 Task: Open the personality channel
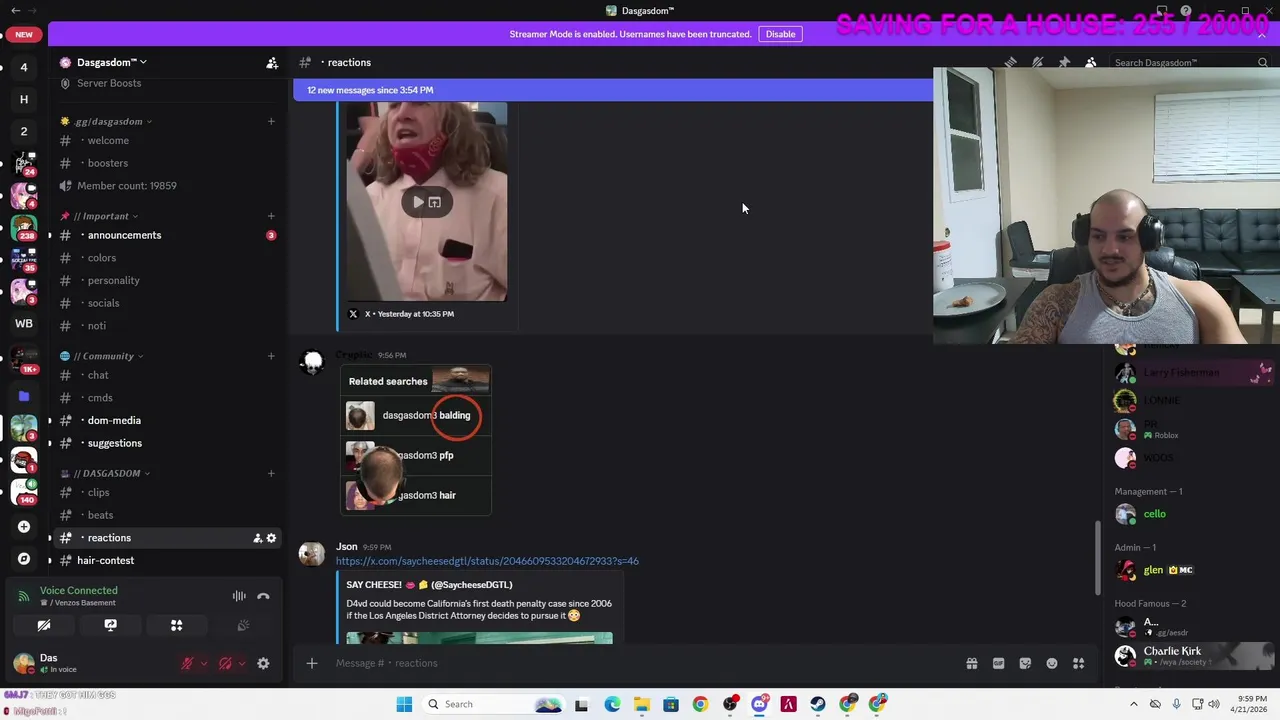tap(166, 280)
